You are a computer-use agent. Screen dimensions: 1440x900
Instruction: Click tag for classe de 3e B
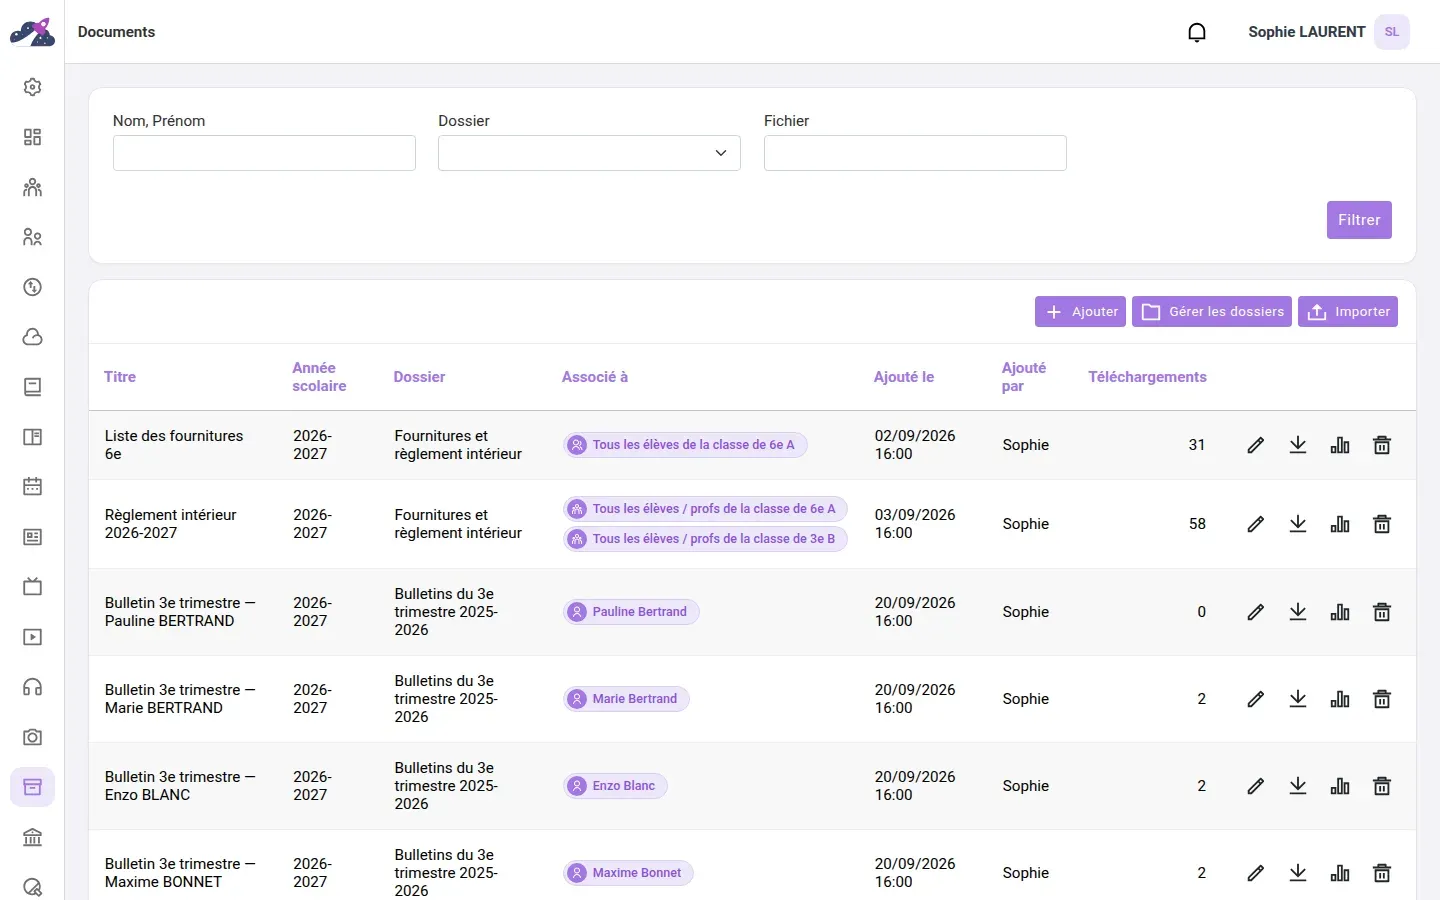tap(705, 539)
